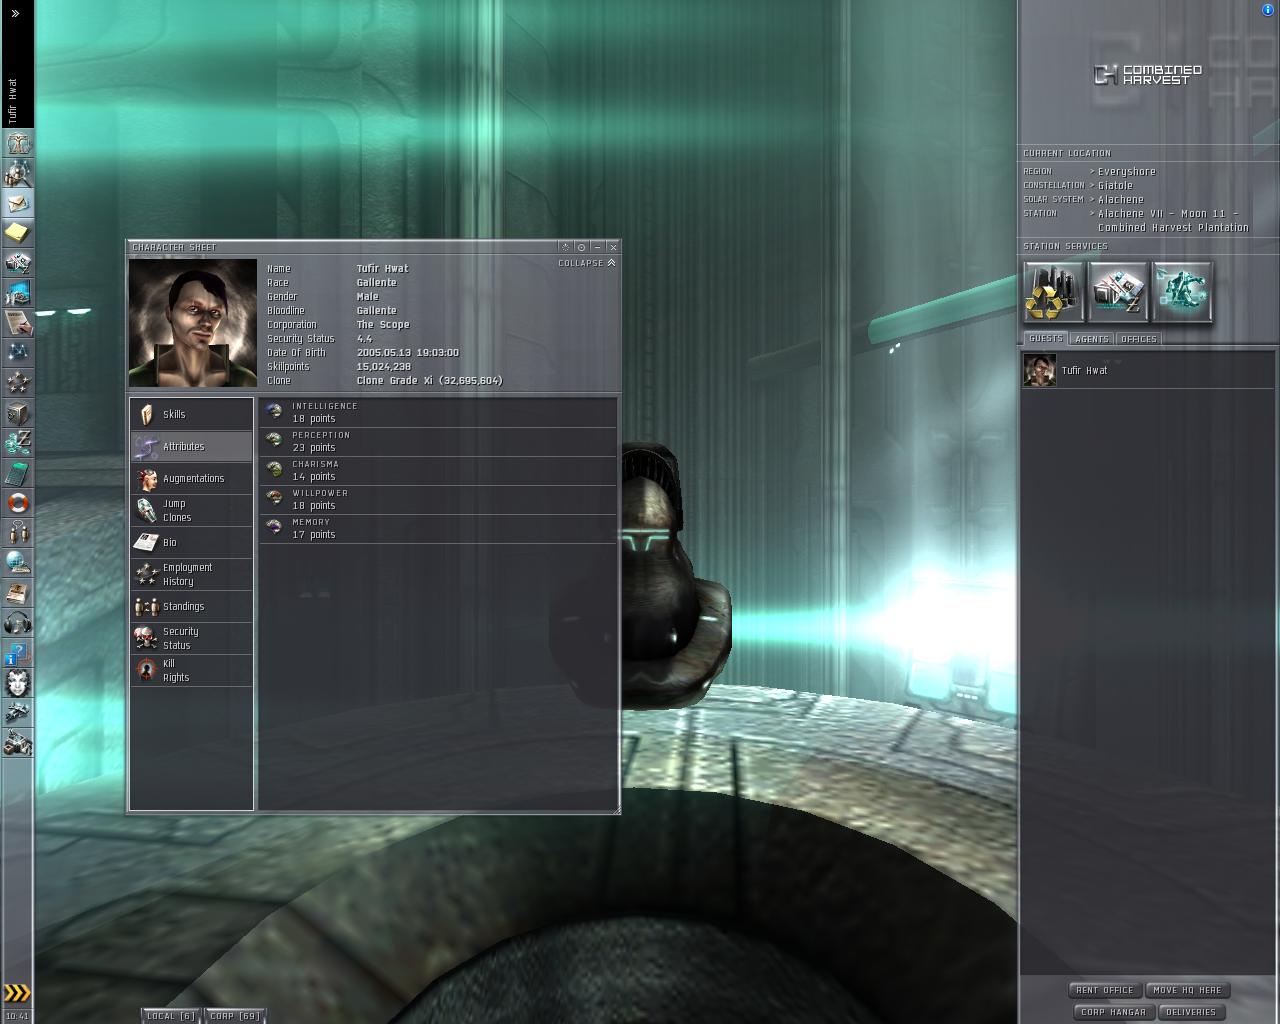Open the jukebox headphones icon

[x=18, y=623]
